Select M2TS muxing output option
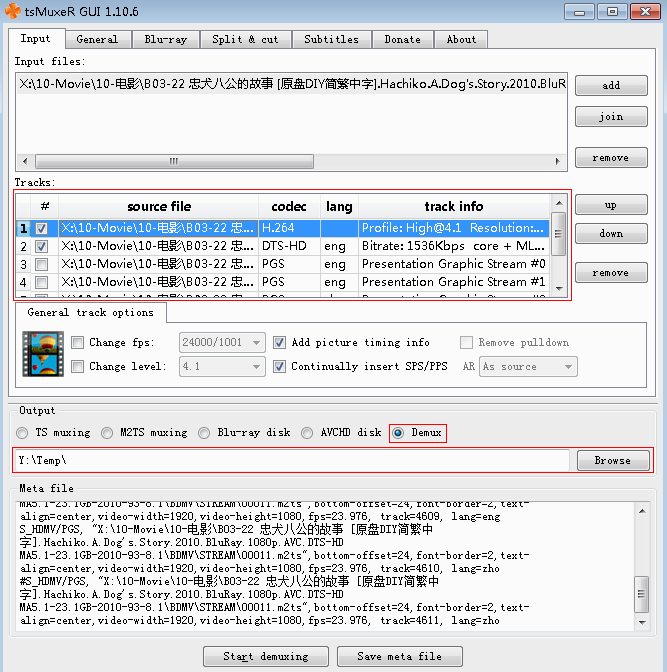 [107, 433]
